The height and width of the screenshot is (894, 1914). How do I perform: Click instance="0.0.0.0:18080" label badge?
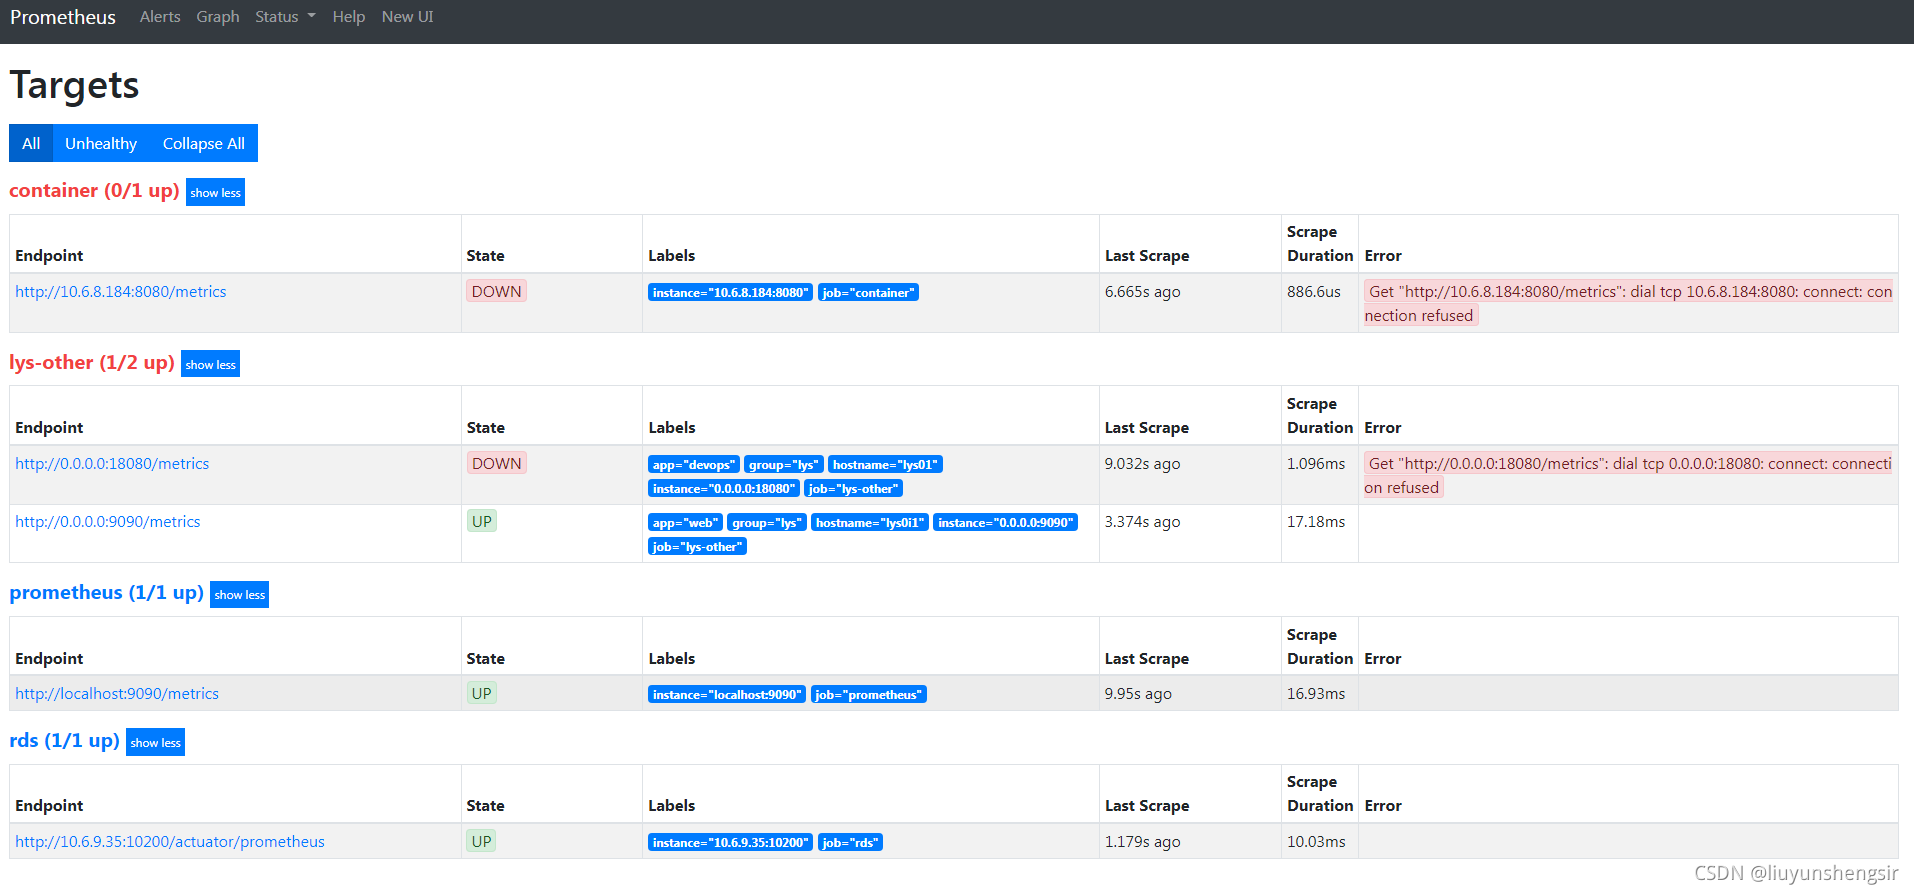[x=723, y=489]
